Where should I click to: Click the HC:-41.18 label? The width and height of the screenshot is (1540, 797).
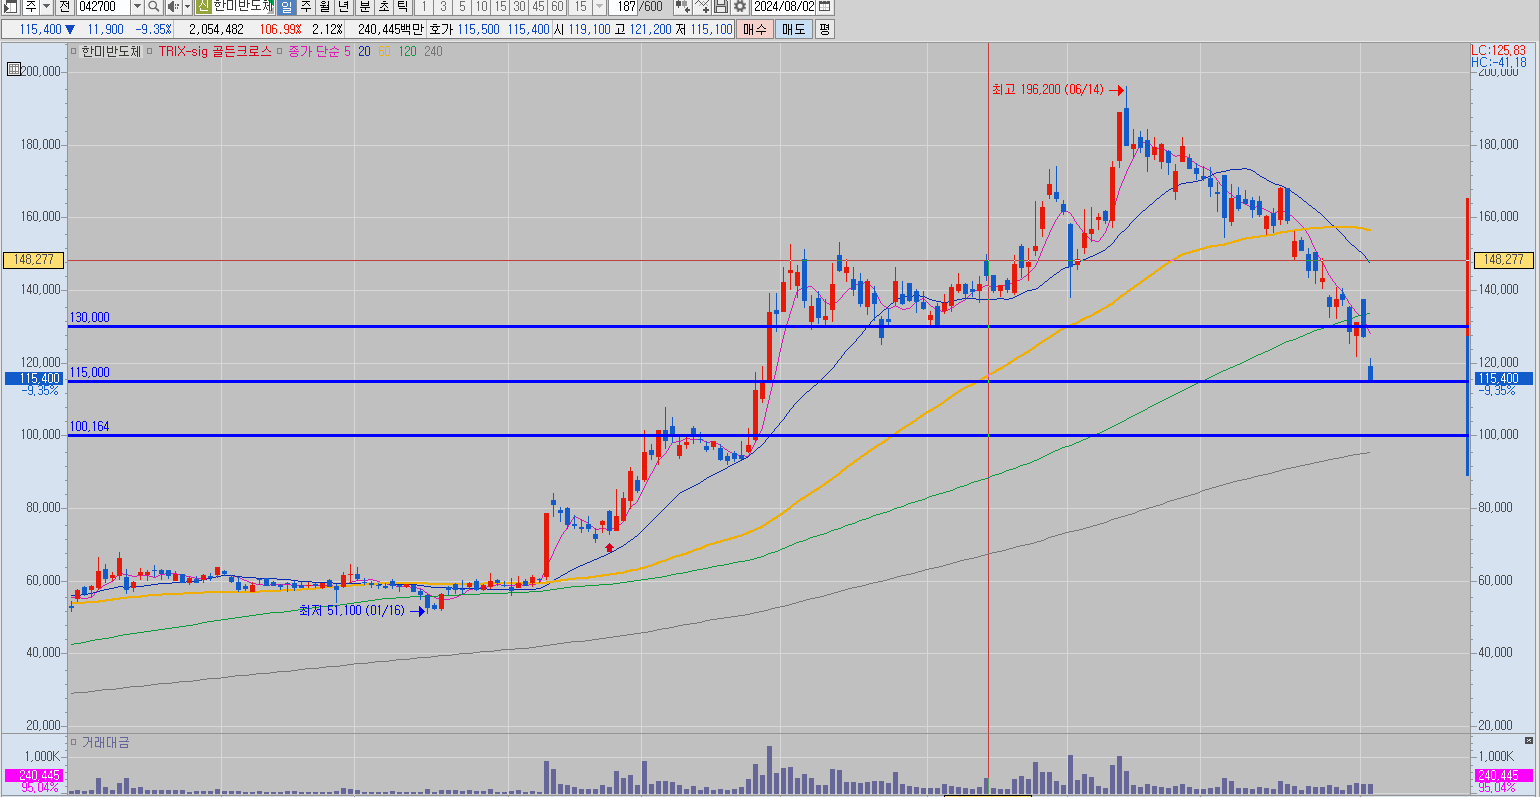[1498, 62]
